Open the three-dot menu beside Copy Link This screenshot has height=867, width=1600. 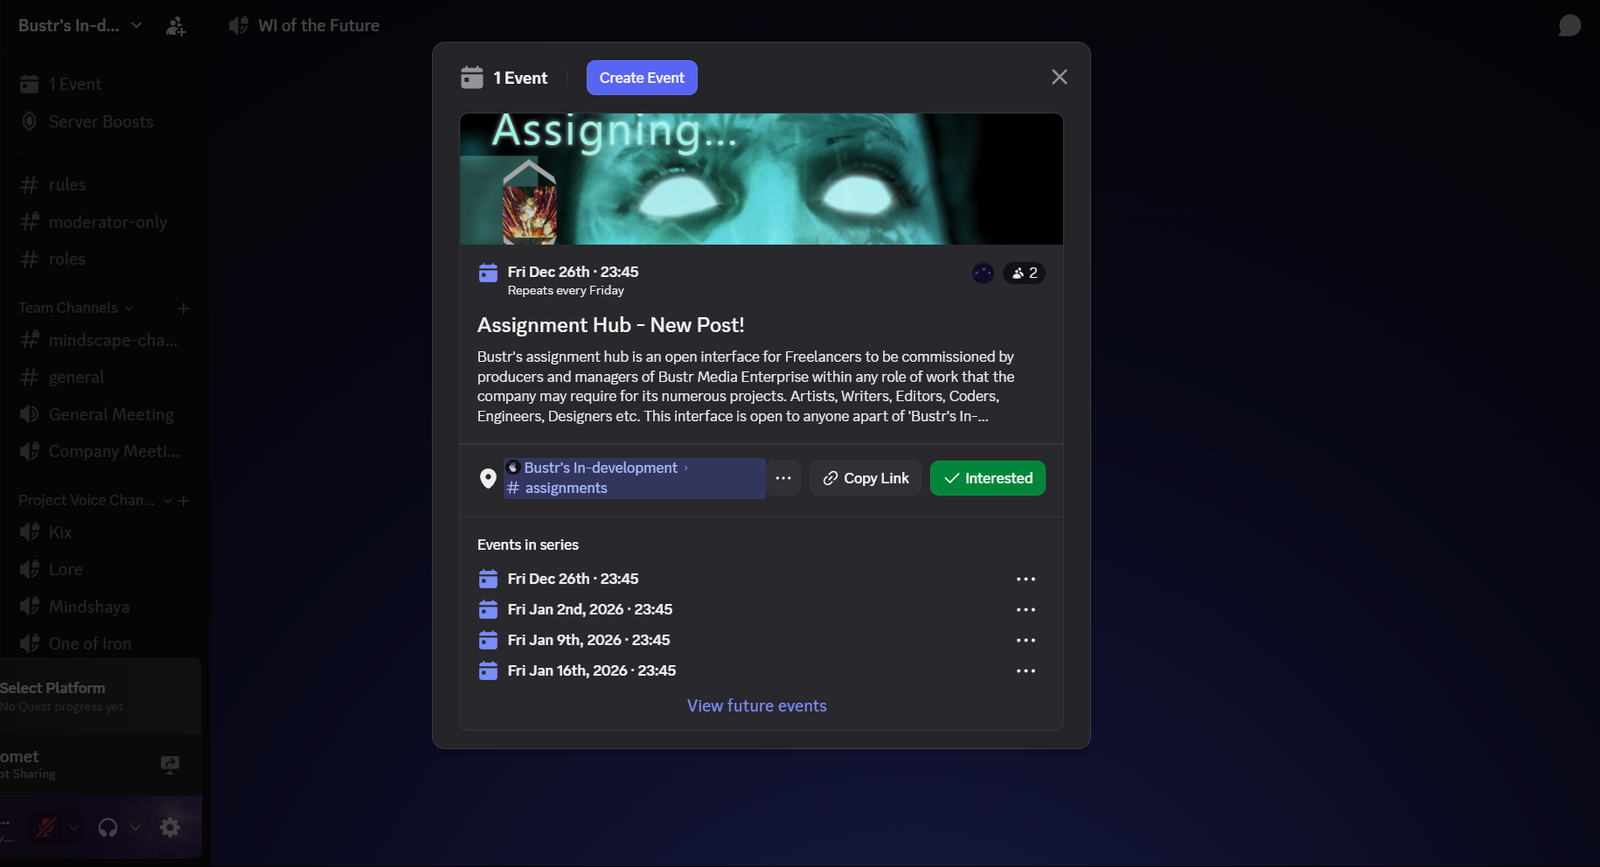click(x=783, y=478)
